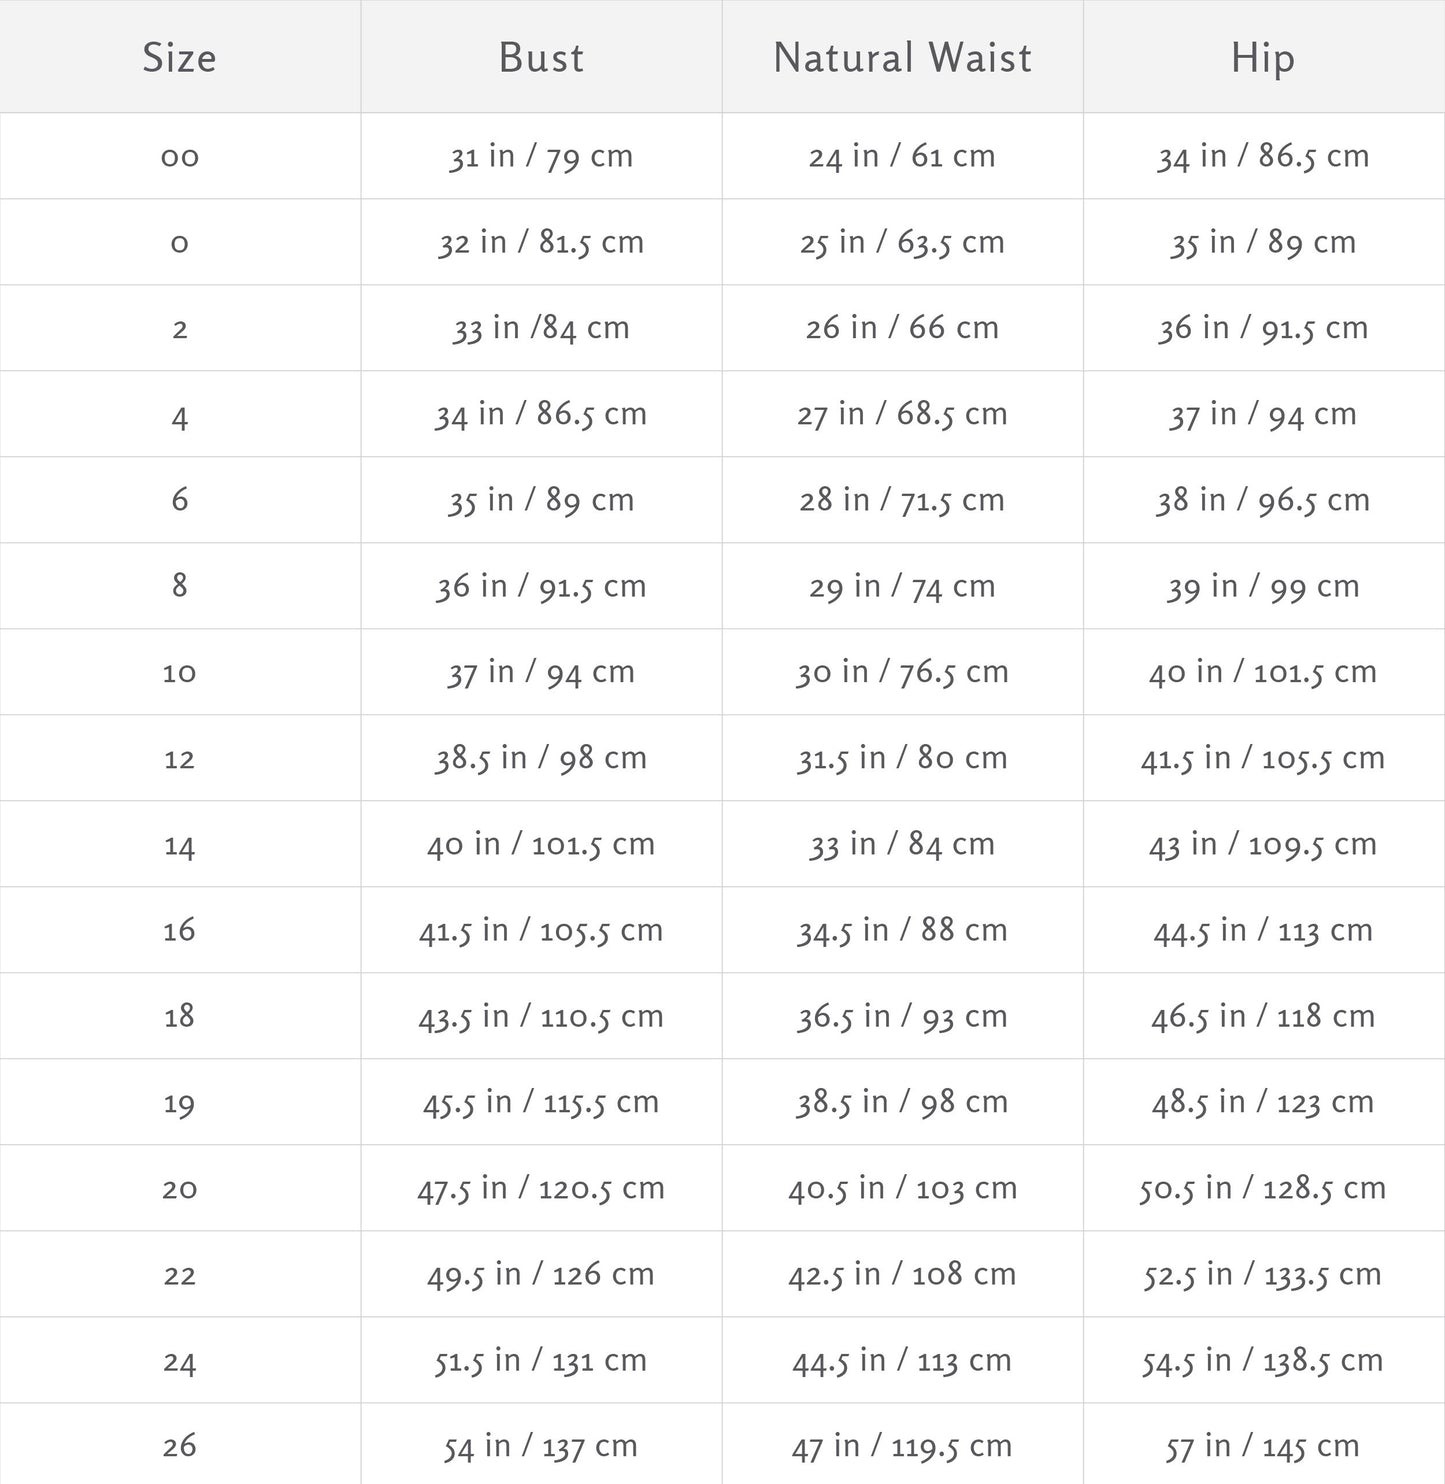Click waist value 26 in / 66 cm
Image resolution: width=1445 pixels, height=1484 pixels.
902,328
